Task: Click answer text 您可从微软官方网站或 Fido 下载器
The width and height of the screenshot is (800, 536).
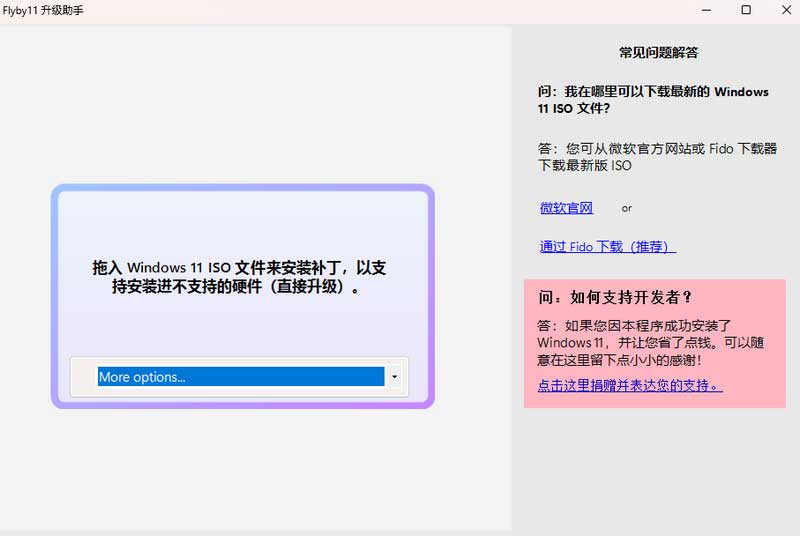Action: 657,157
